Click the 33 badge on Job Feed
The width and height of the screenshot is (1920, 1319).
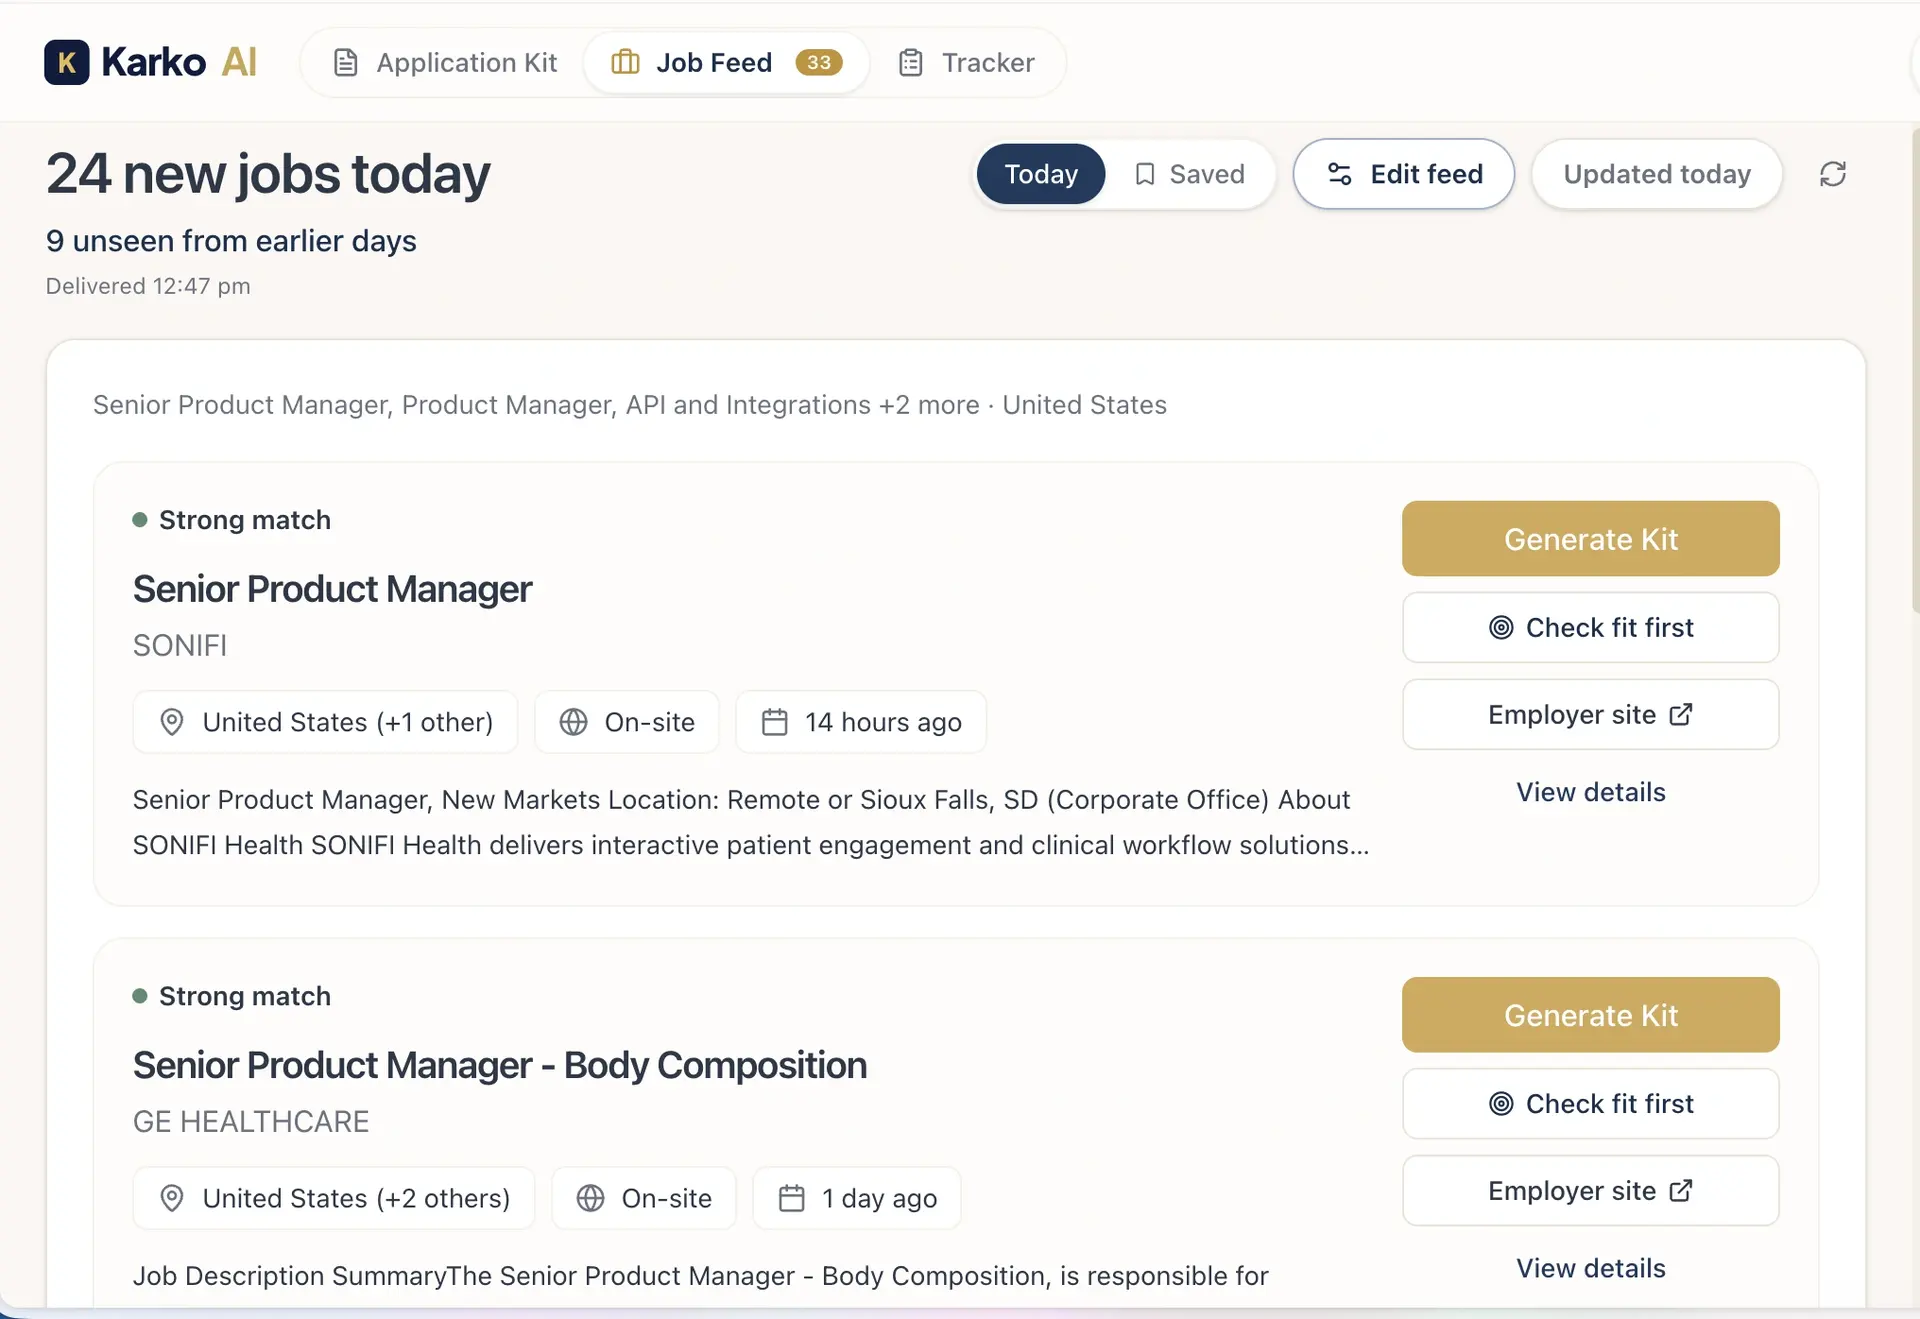coord(818,62)
